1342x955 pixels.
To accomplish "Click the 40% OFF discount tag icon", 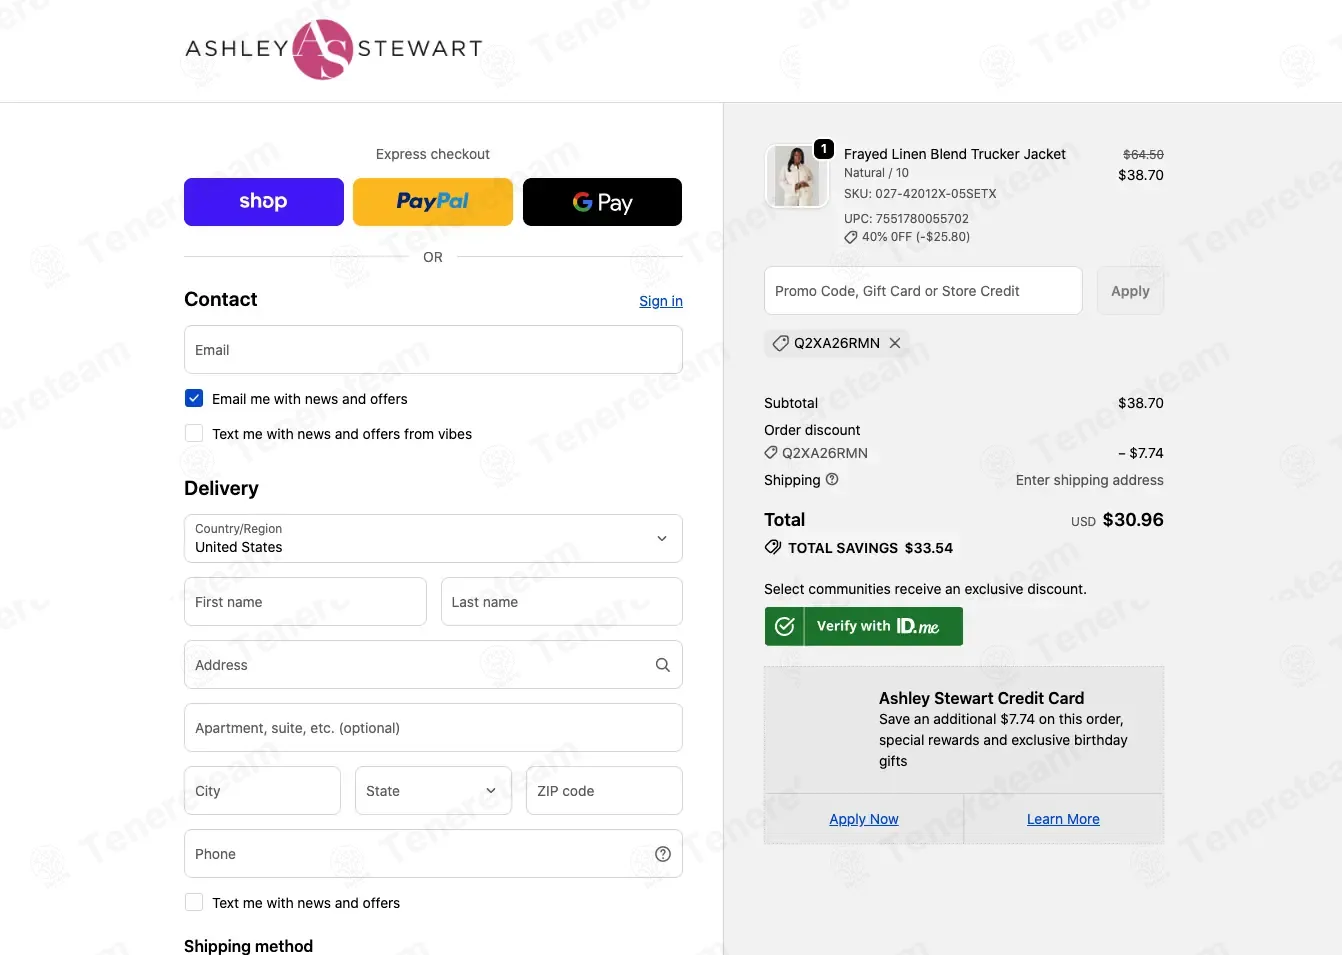I will 851,237.
